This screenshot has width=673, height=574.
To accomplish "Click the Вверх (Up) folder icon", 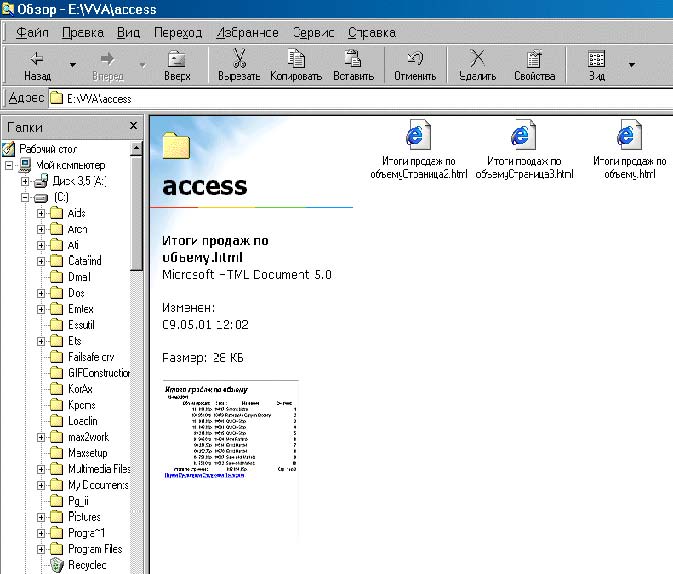I will coord(176,60).
